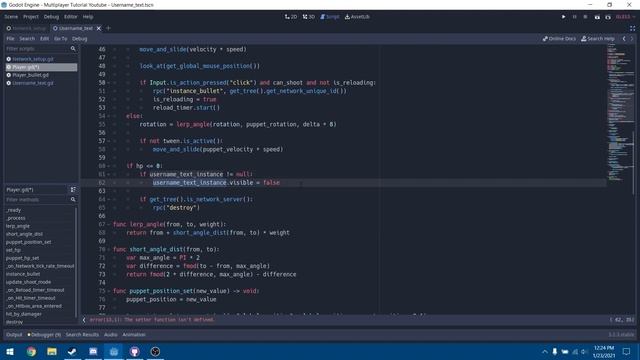
Task: Show the script list panel arrow
Action: (x=84, y=320)
